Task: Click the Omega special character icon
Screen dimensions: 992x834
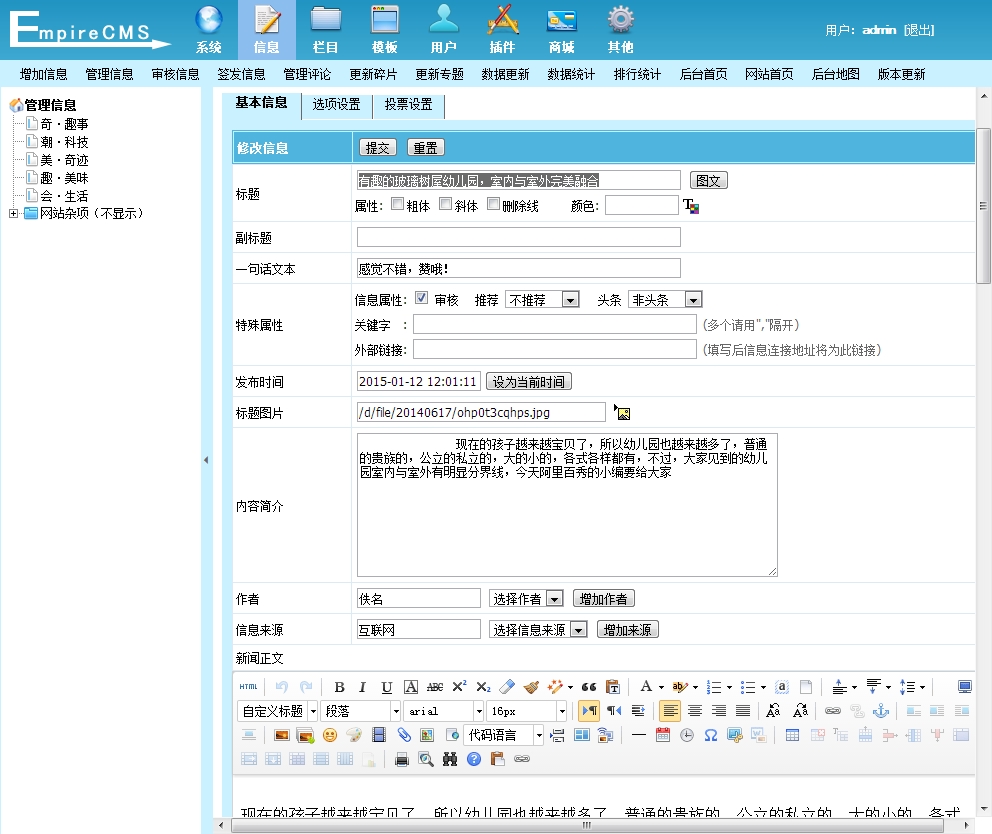Action: coord(711,735)
